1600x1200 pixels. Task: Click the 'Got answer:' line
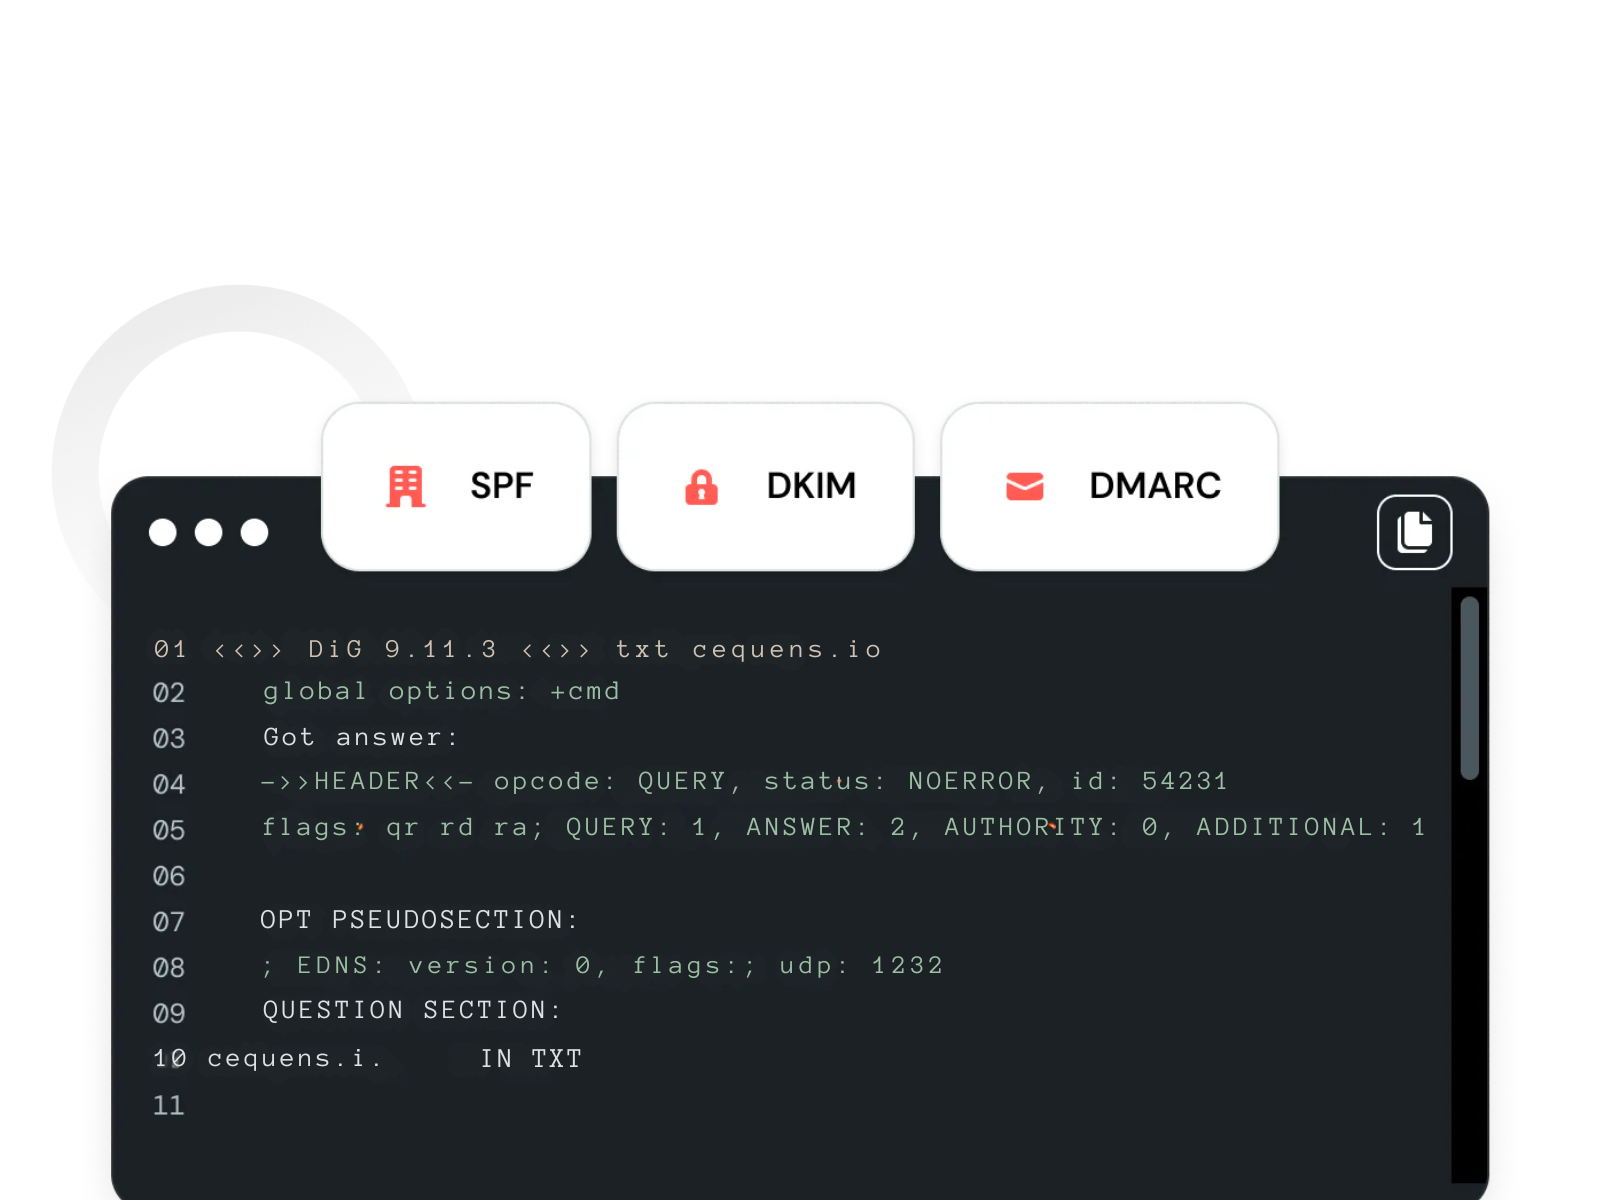pyautogui.click(x=360, y=738)
